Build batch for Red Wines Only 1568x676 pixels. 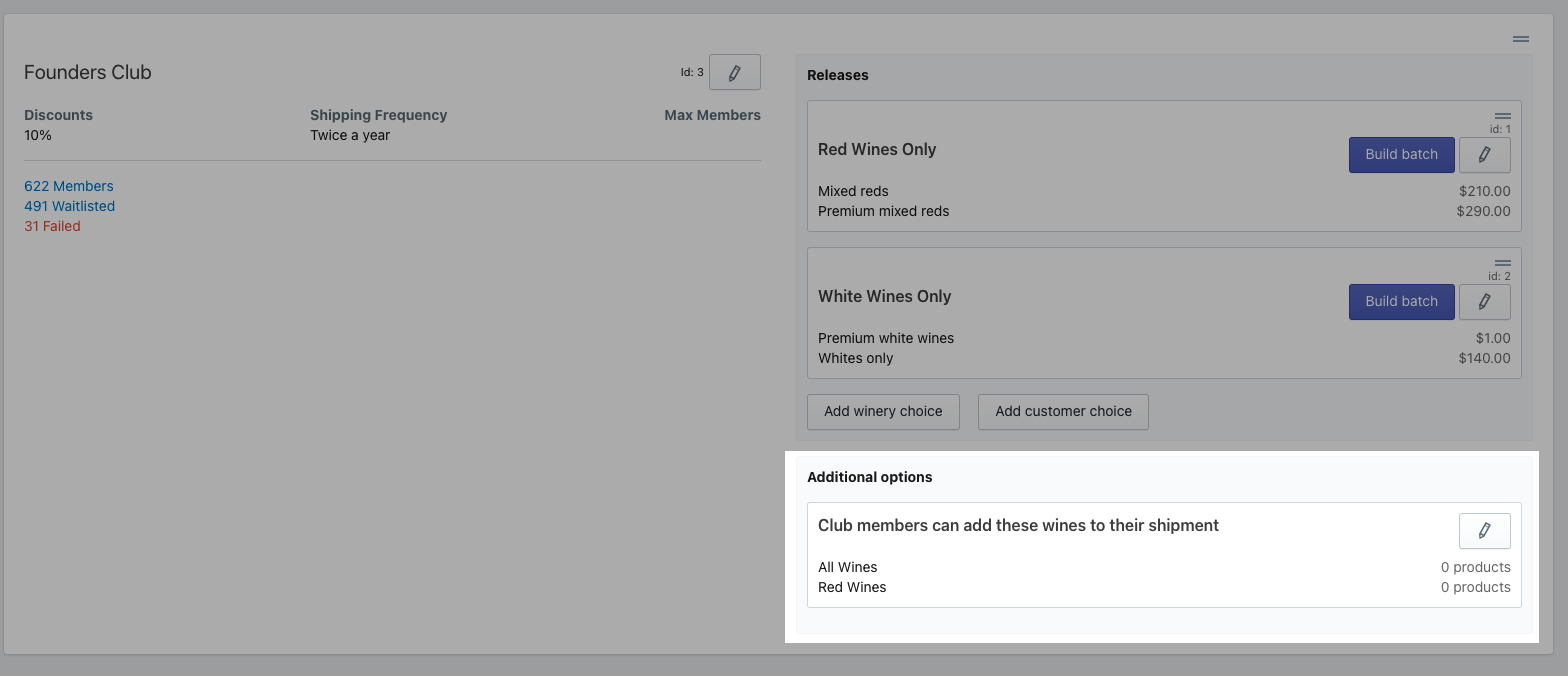coord(1401,155)
